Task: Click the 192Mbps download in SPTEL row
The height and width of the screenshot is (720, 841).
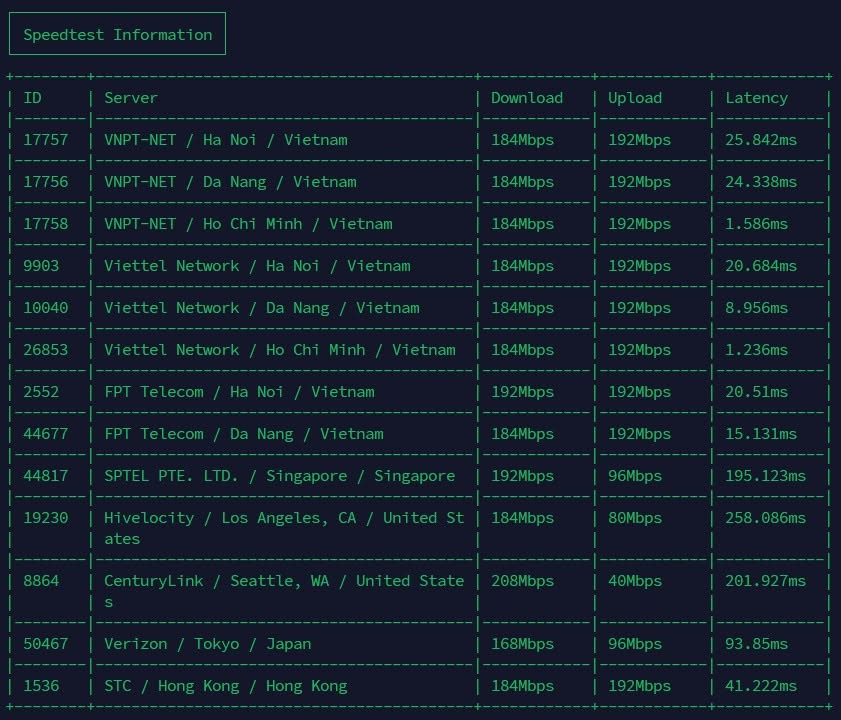Action: pos(522,476)
